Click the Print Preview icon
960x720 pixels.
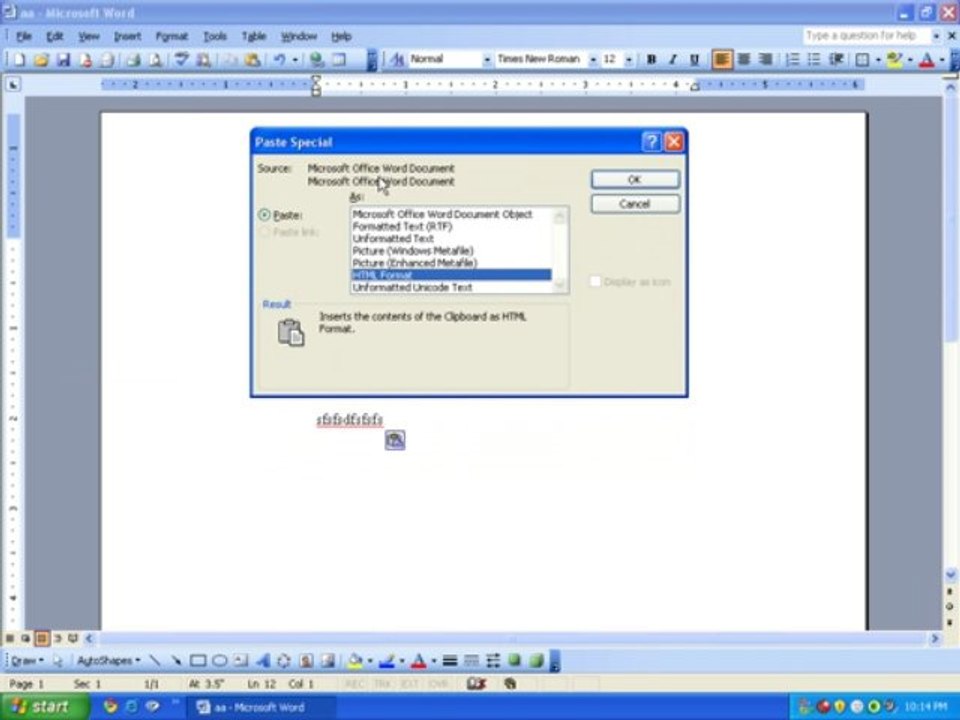coord(156,59)
